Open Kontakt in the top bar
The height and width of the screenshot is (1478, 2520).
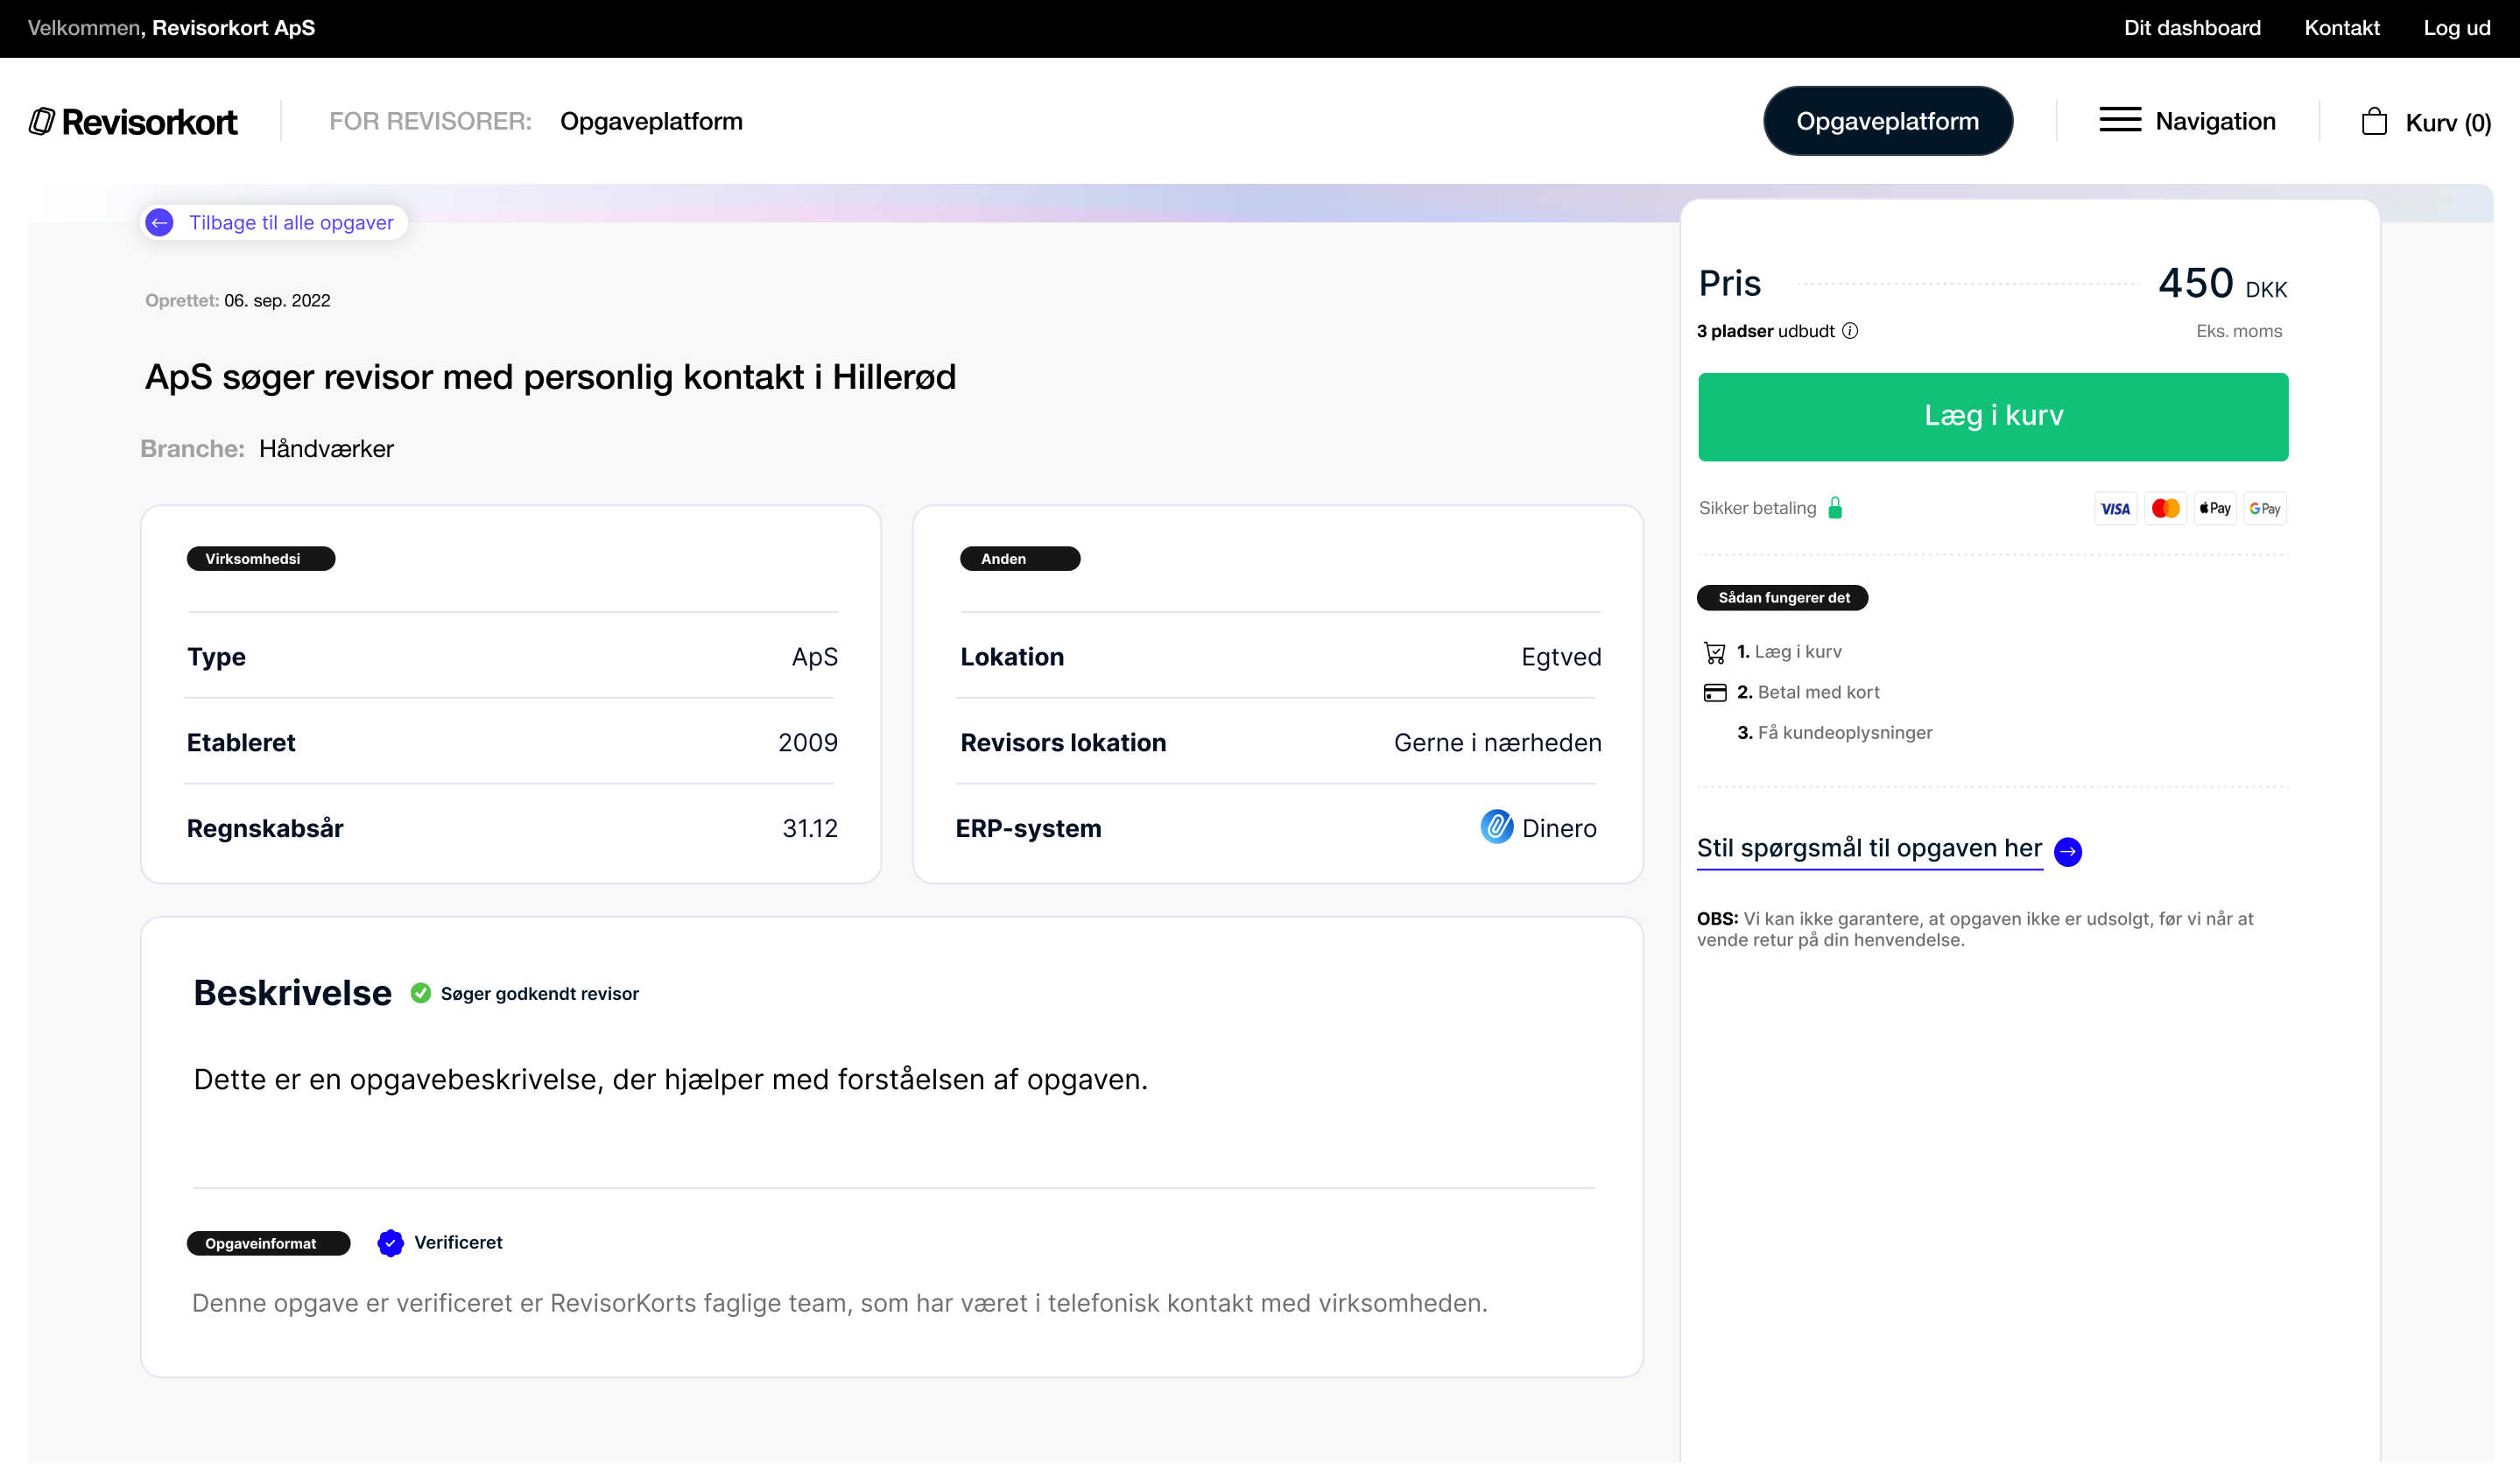(x=2342, y=28)
